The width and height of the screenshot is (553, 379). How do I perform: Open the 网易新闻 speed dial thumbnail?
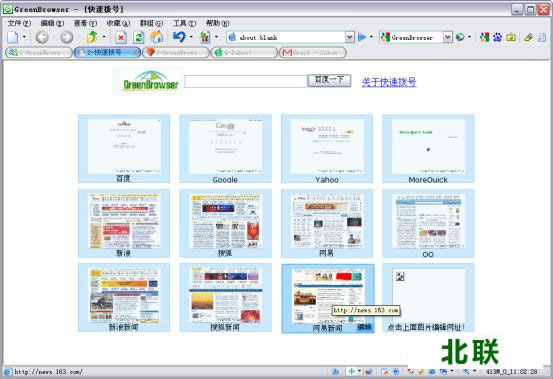click(x=328, y=295)
